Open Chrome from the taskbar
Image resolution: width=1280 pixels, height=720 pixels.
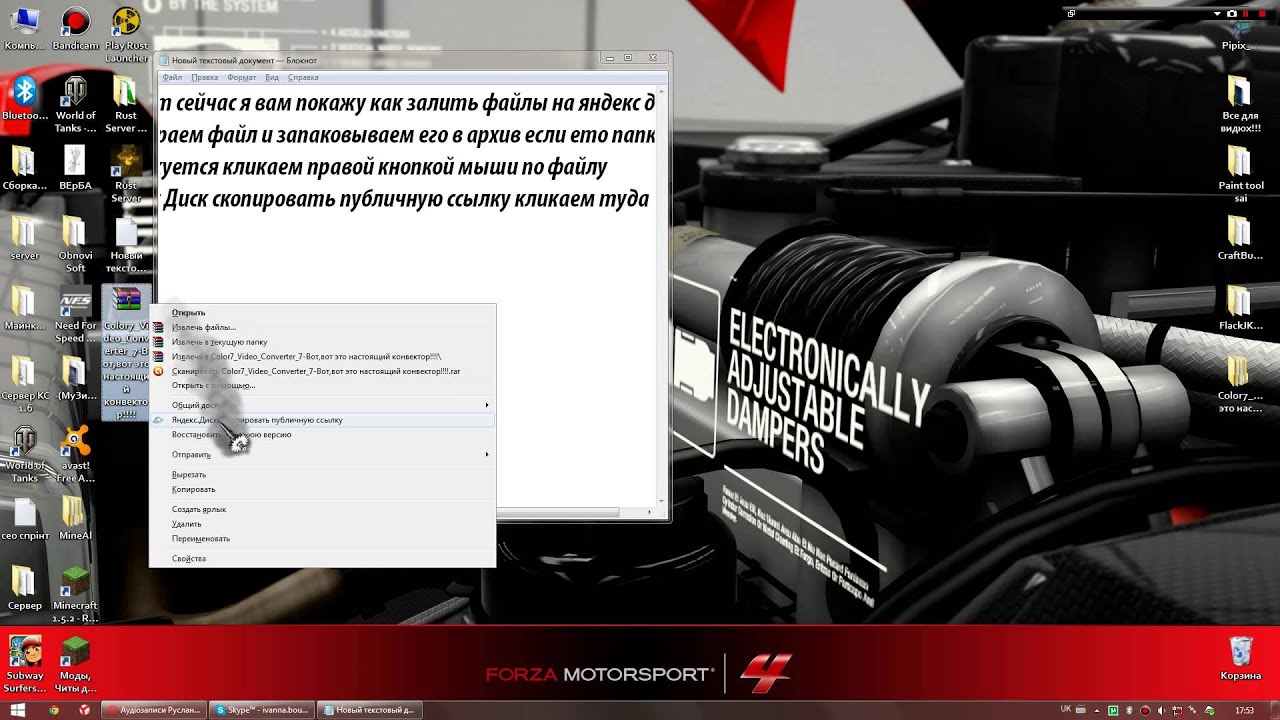(54, 710)
